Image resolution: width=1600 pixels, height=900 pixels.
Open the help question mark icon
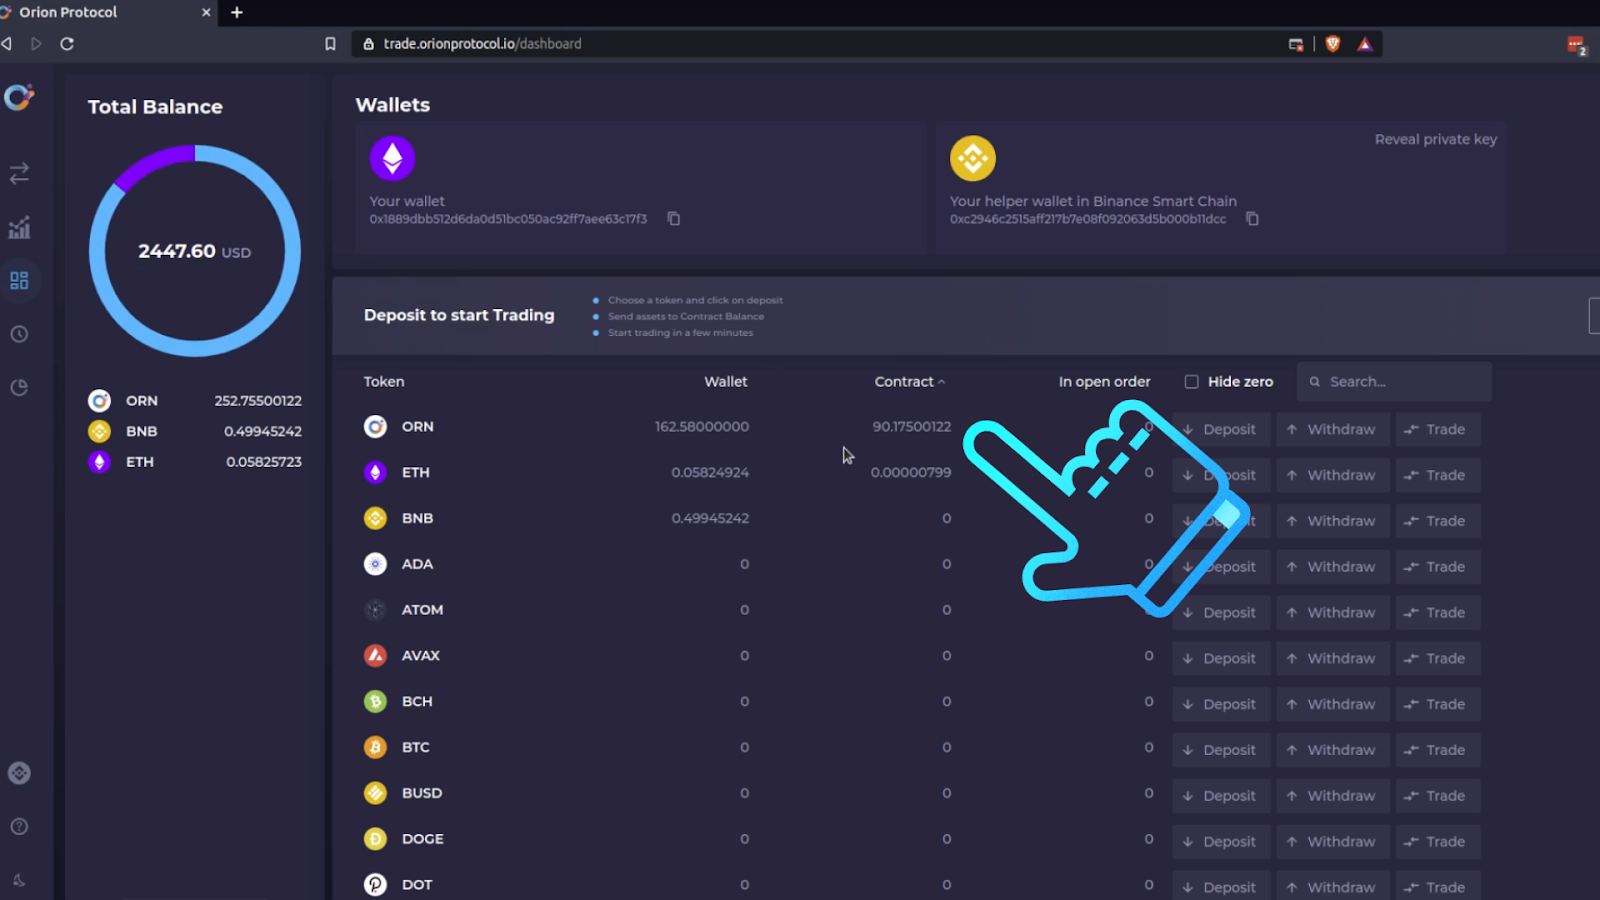pos(19,826)
